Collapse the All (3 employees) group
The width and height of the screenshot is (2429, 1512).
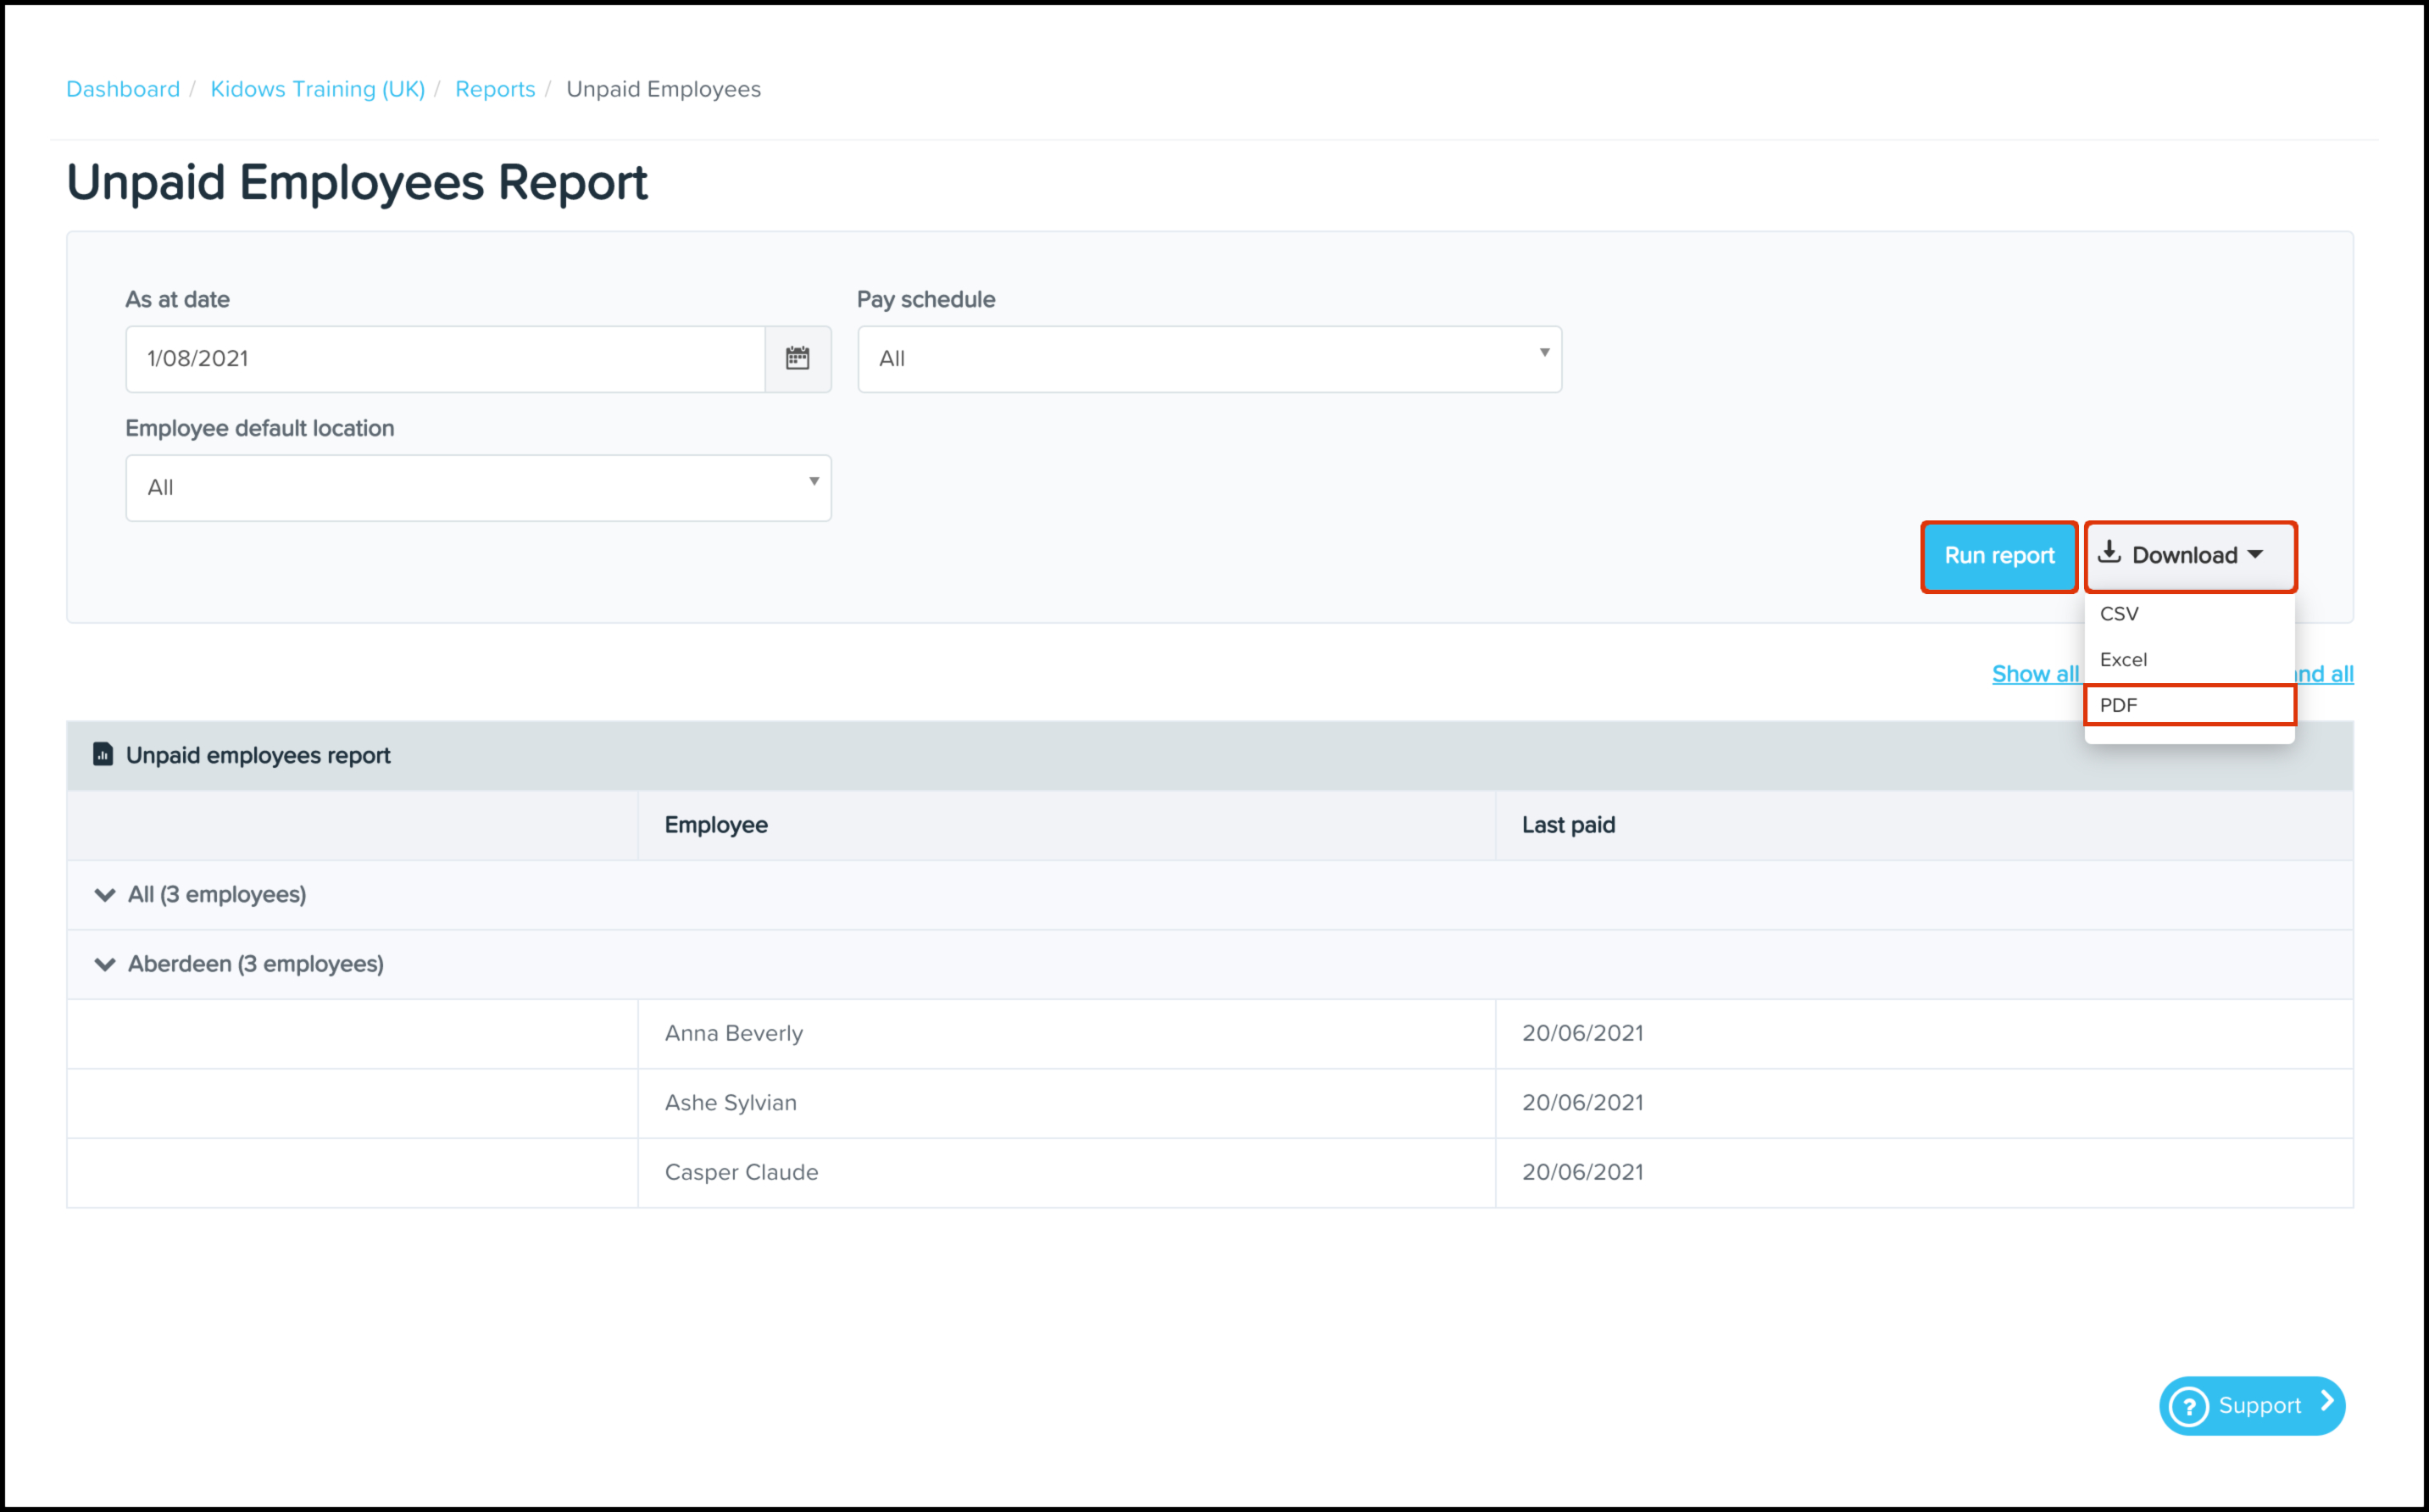(105, 895)
